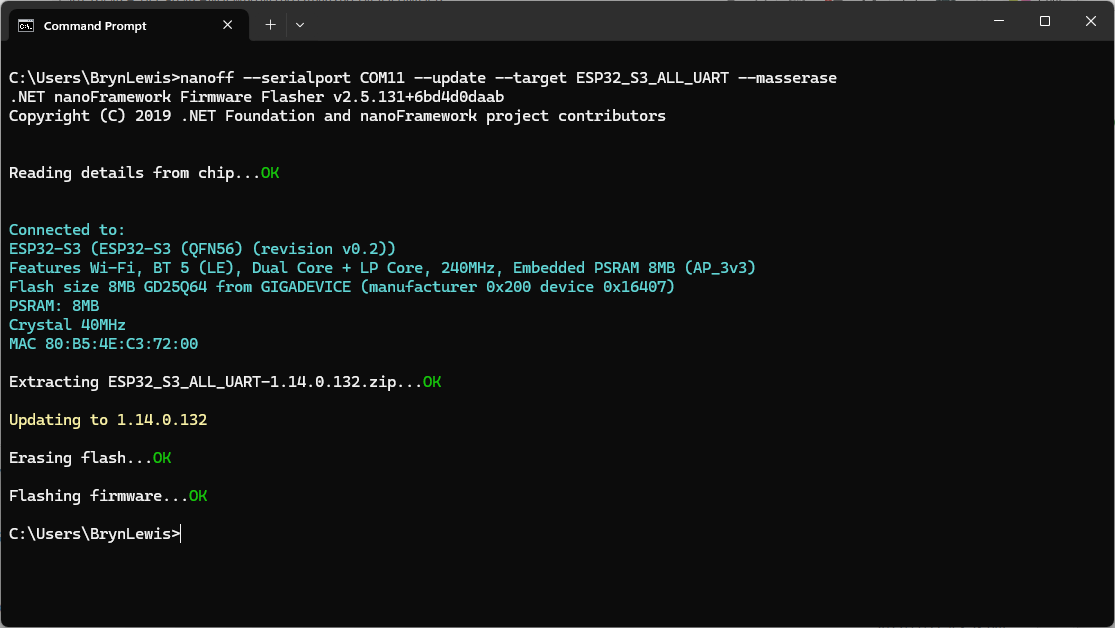The image size is (1115, 628).
Task: Click the MAC address 80:B5:4E:C3:72:00 line
Action: (x=104, y=344)
